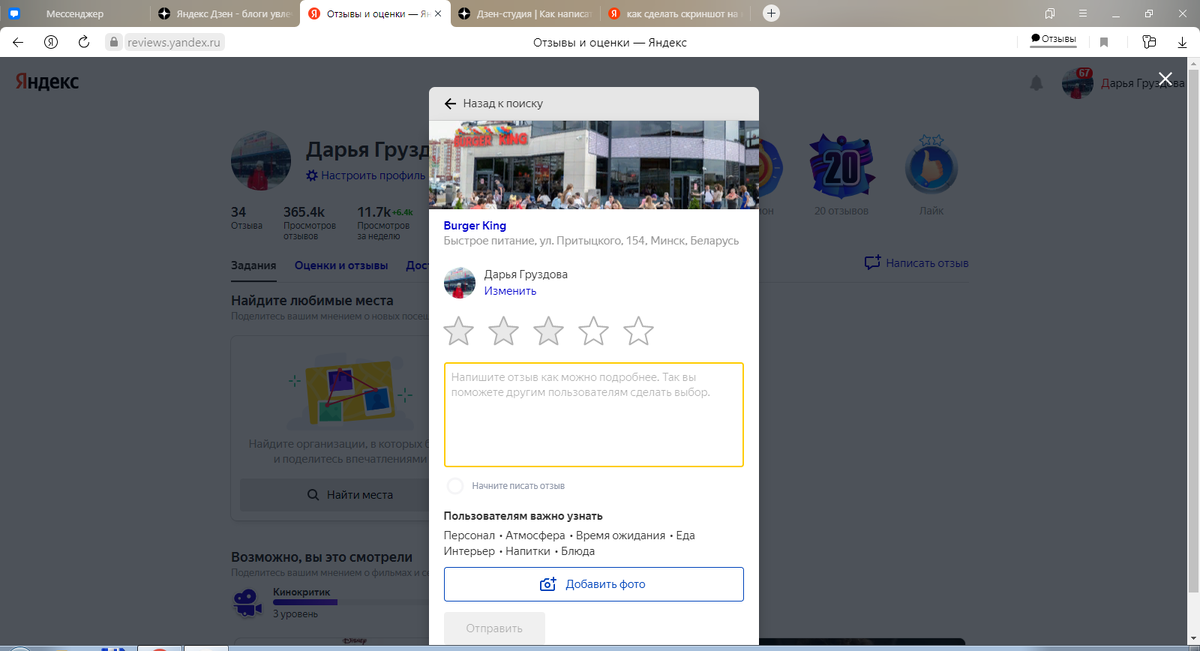Go back using browser back arrow
The width and height of the screenshot is (1200, 651).
click(x=17, y=42)
